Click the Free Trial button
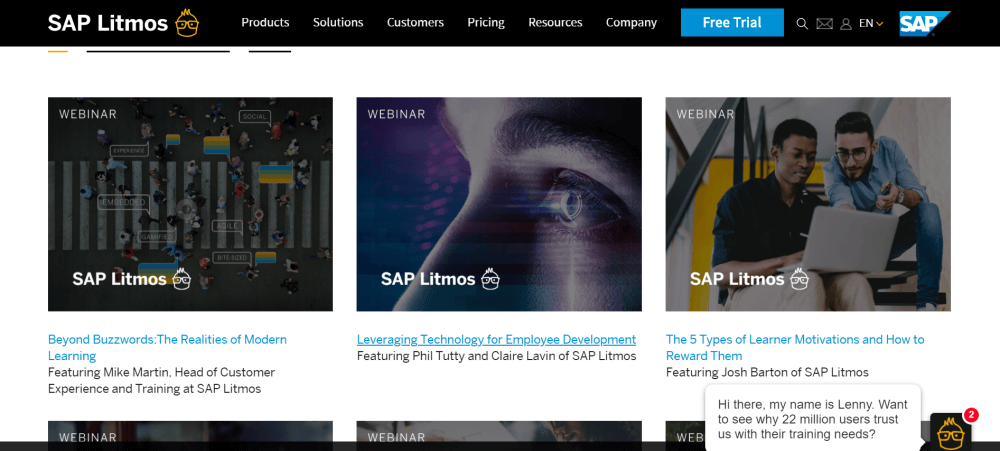 [x=732, y=22]
